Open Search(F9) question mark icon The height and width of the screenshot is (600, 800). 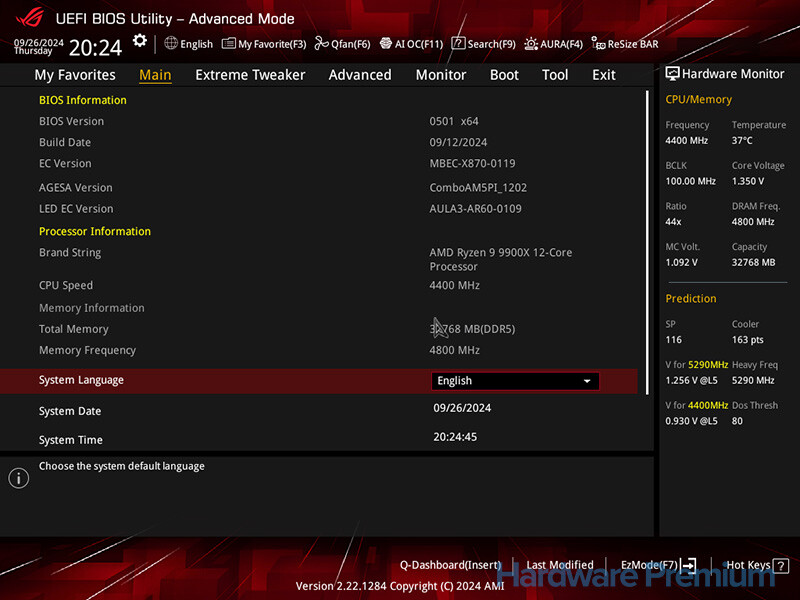(458, 43)
